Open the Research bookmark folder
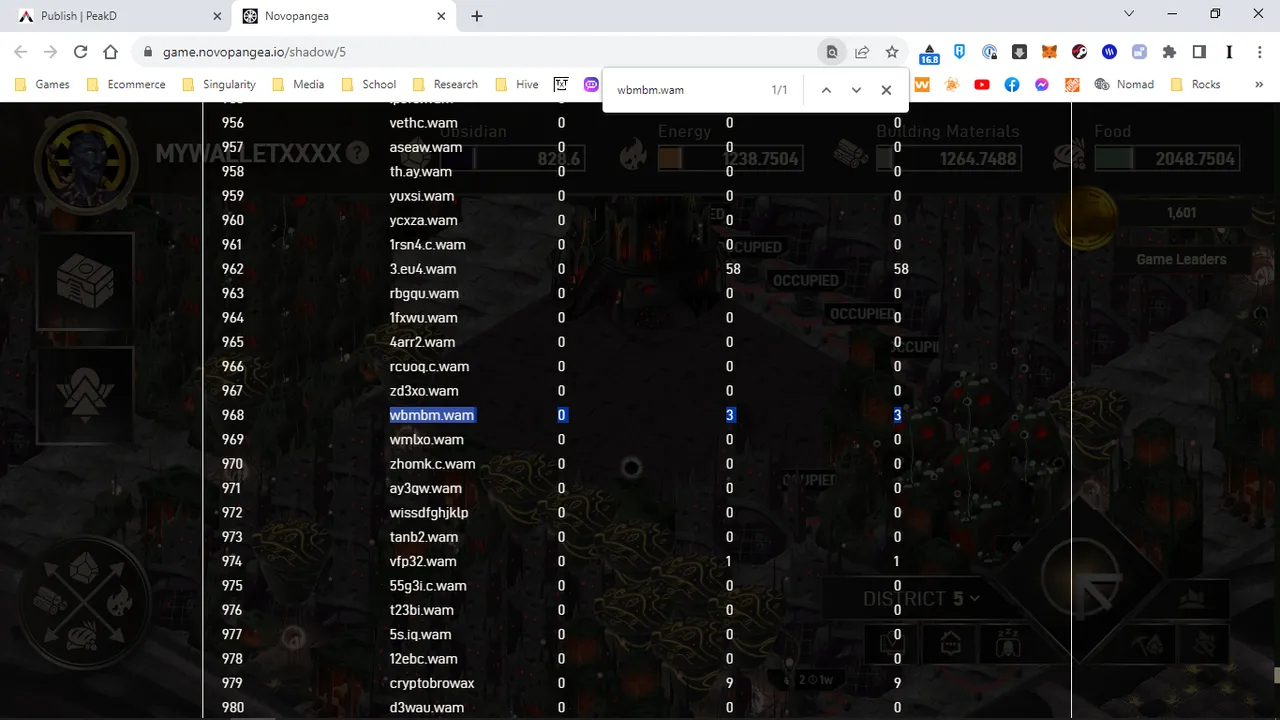The height and width of the screenshot is (720, 1280). click(446, 85)
